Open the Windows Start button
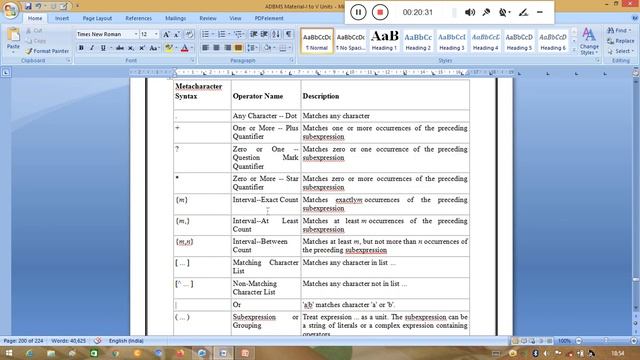 click(8, 353)
